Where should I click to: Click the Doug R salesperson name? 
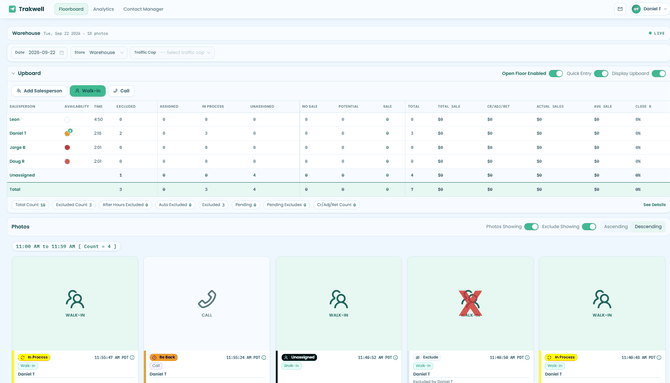(17, 162)
